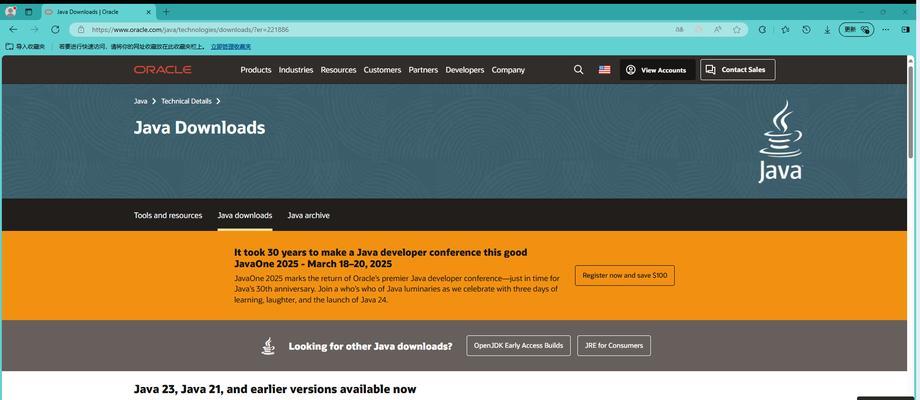920x400 pixels.
Task: Click the import favorites bookmark item
Action: coord(25,46)
